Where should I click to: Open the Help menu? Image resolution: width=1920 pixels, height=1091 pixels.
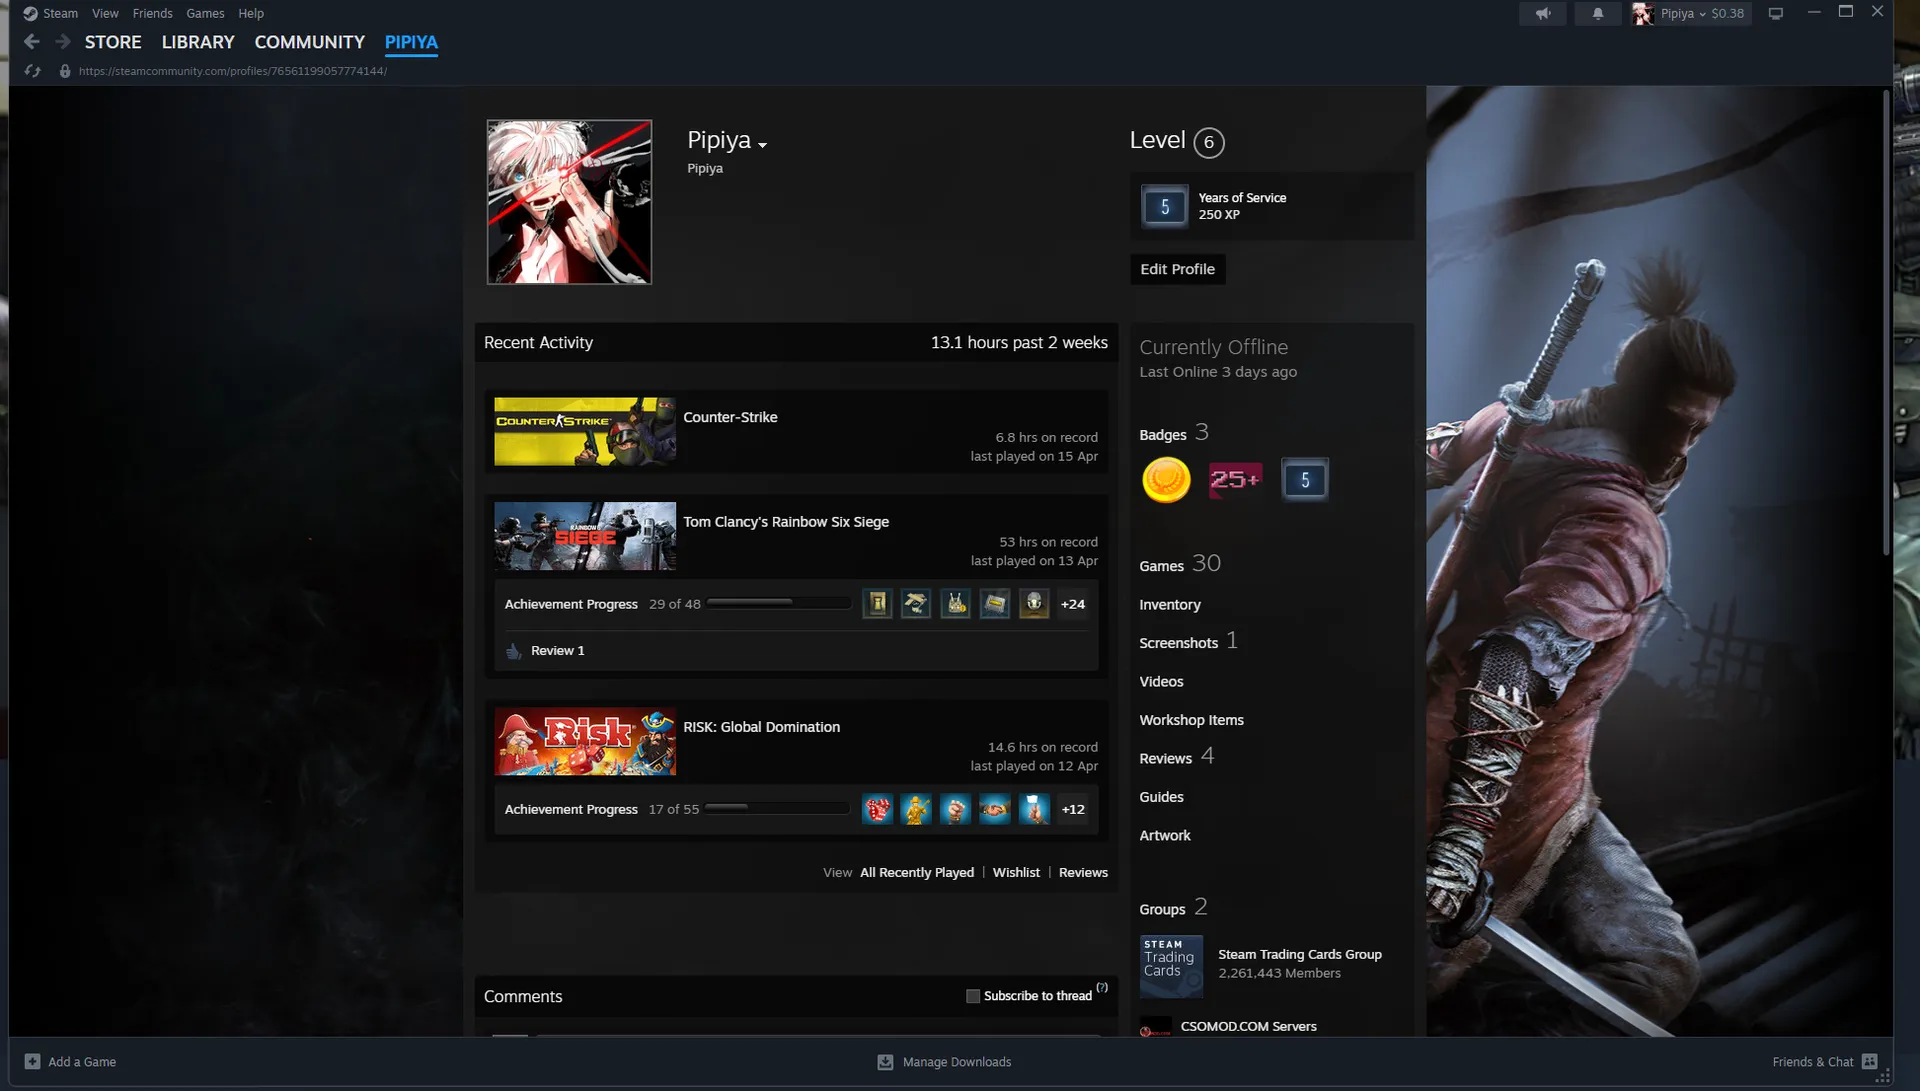point(251,13)
